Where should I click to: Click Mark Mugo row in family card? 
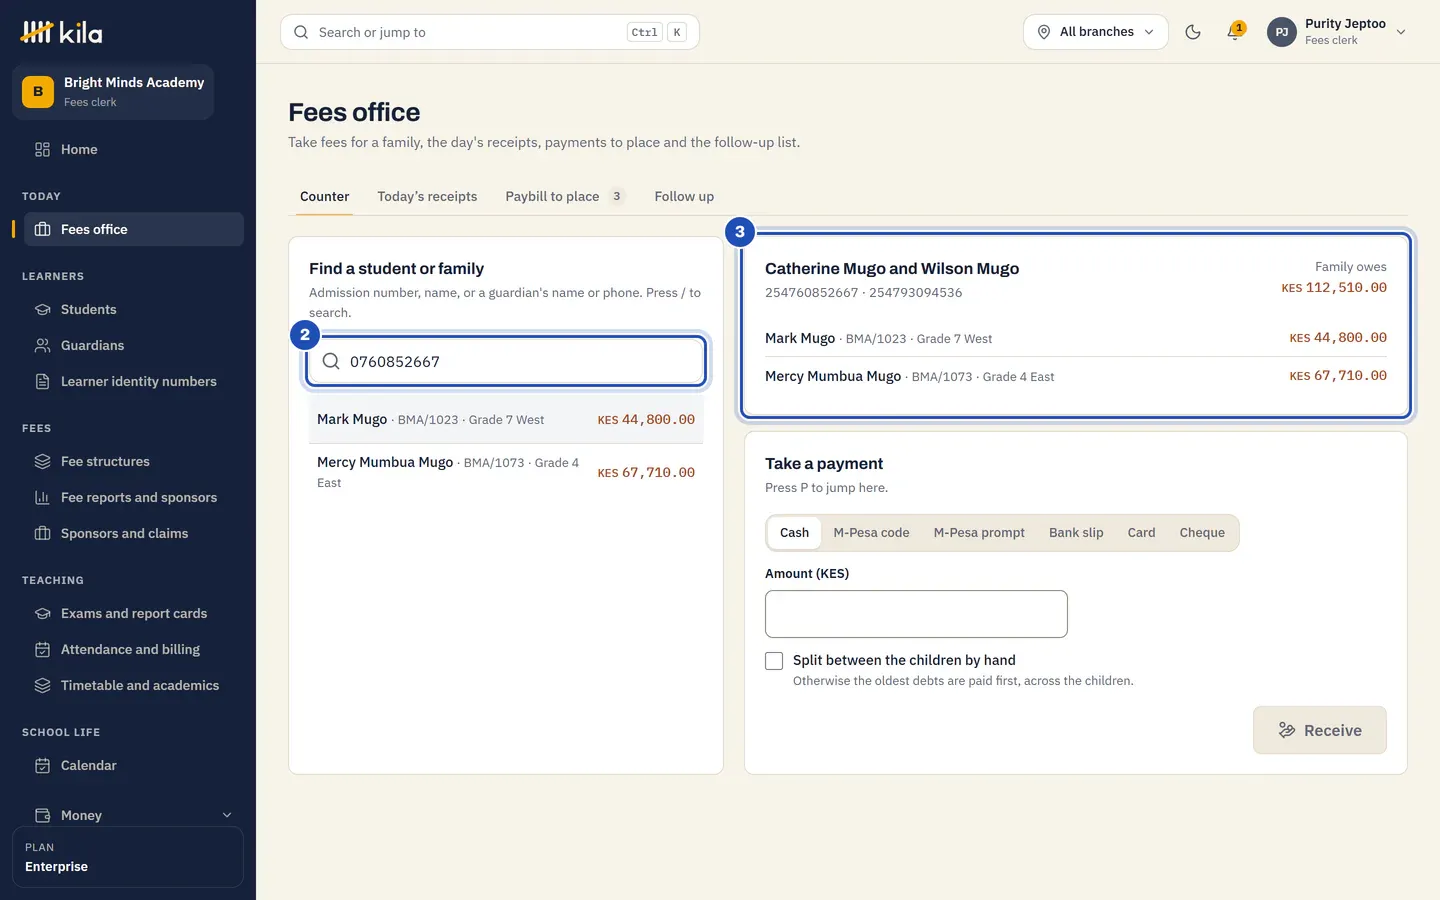tap(1076, 338)
